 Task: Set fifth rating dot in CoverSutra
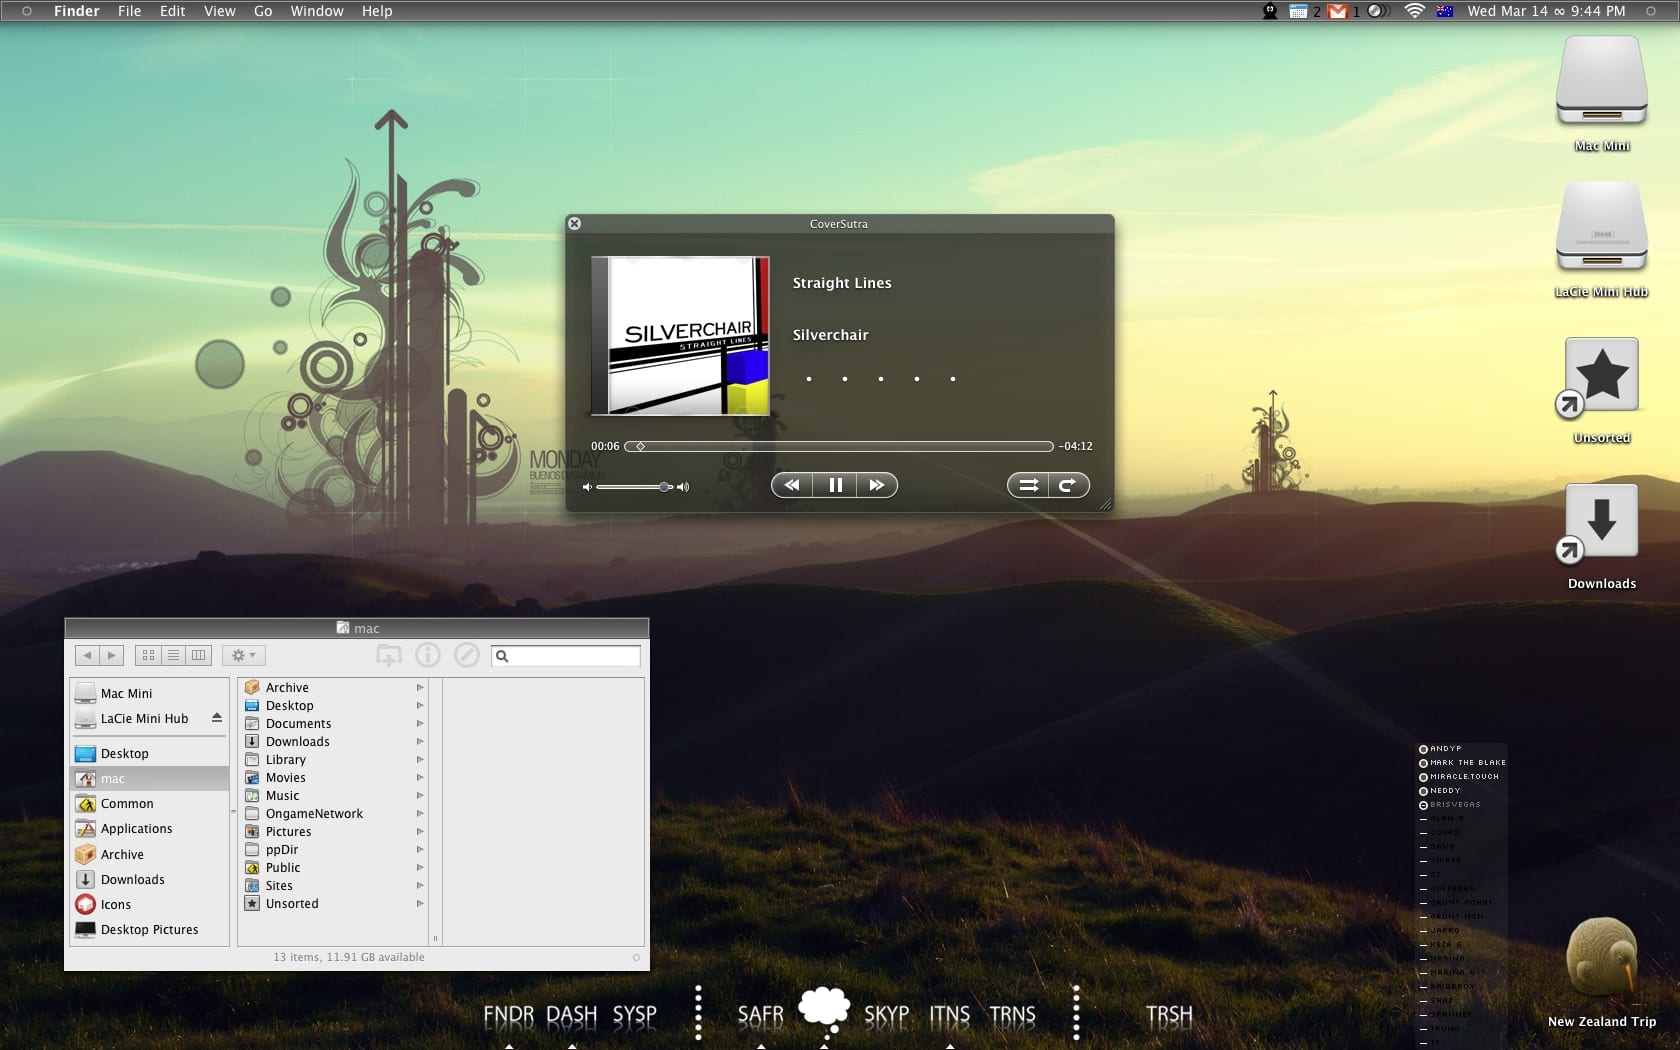pyautogui.click(x=953, y=379)
